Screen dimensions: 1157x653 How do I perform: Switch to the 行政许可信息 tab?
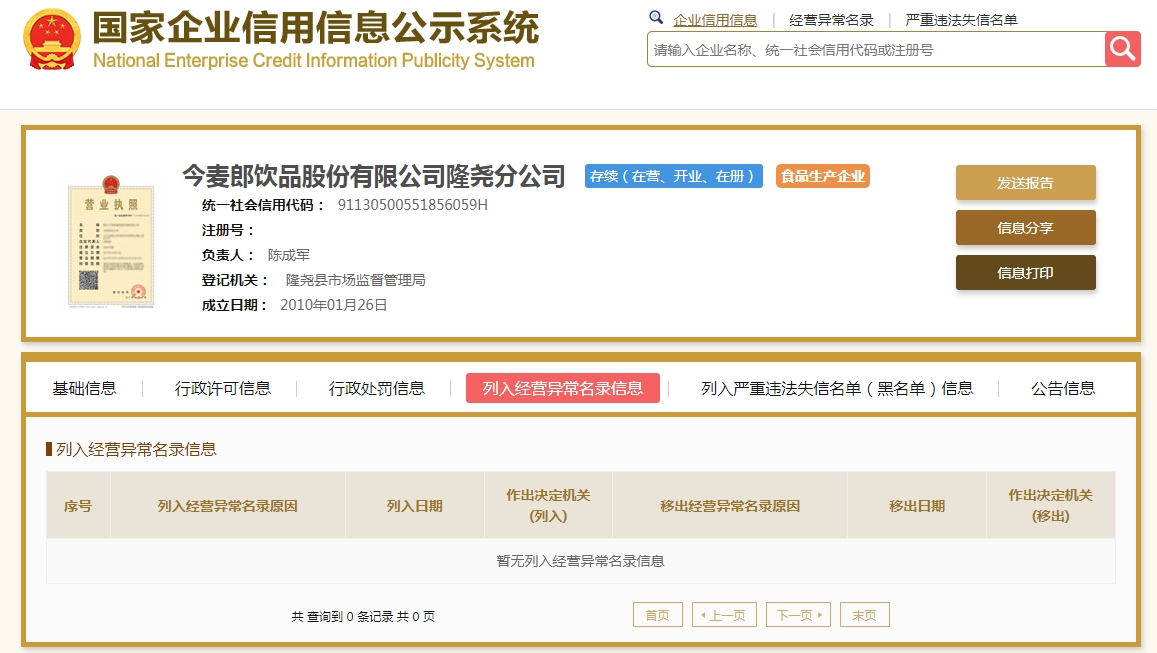223,388
